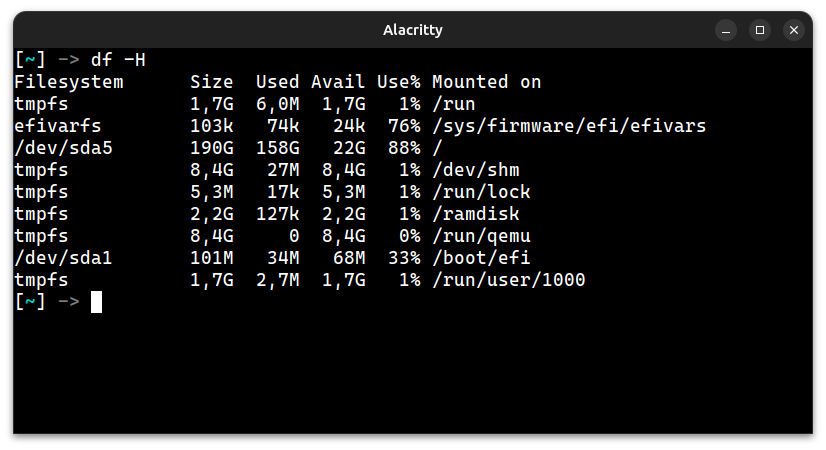Click the Use% column header

(399, 82)
